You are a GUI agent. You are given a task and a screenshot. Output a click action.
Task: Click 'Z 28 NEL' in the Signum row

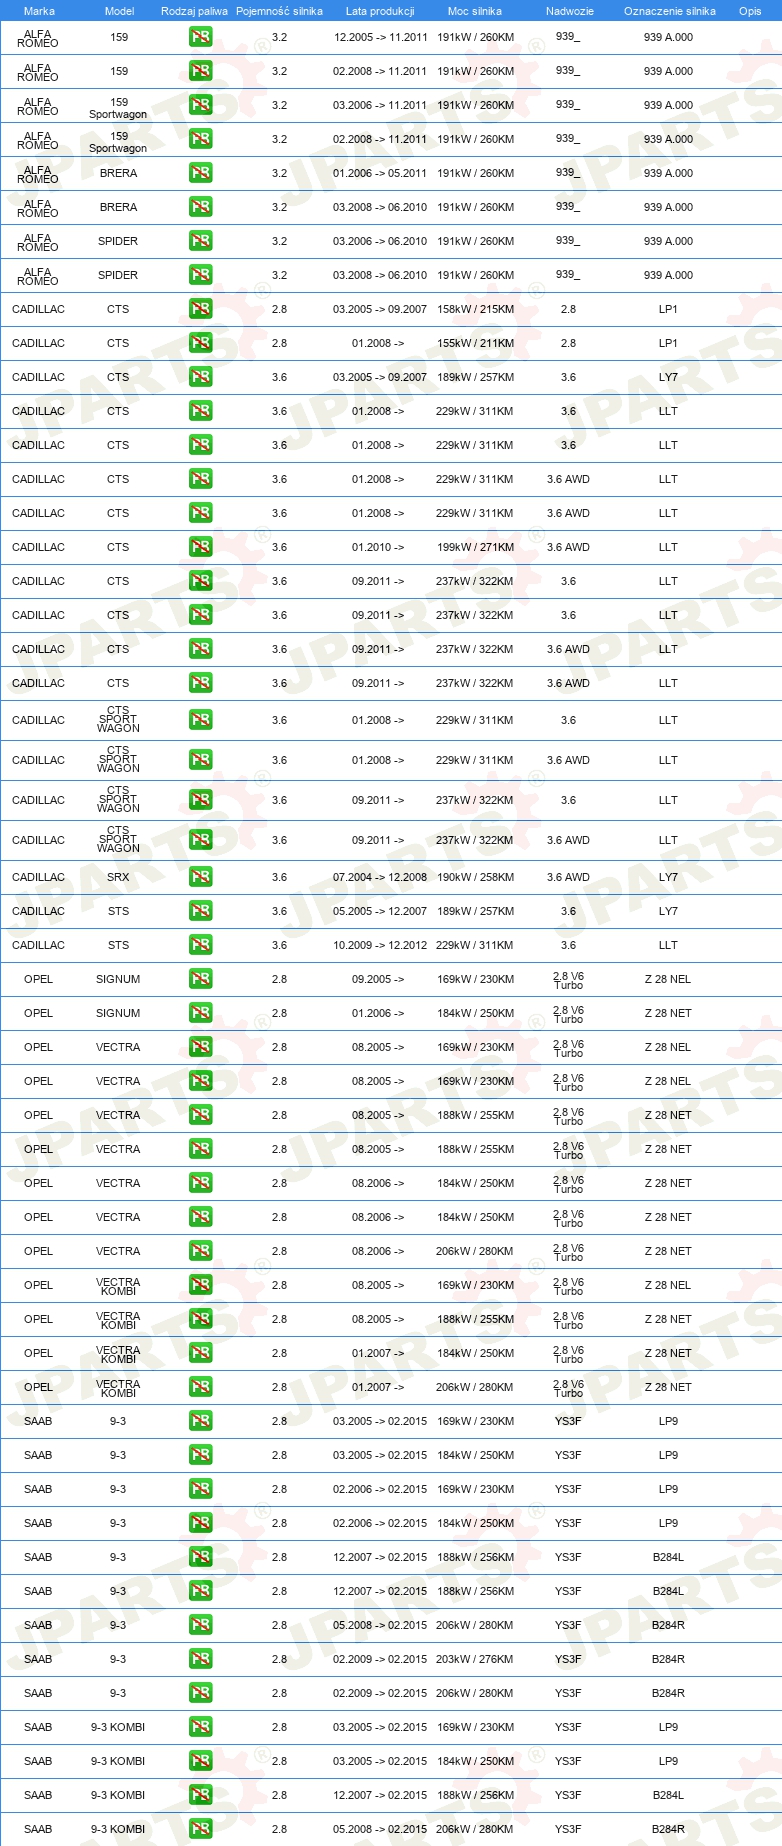pos(668,979)
